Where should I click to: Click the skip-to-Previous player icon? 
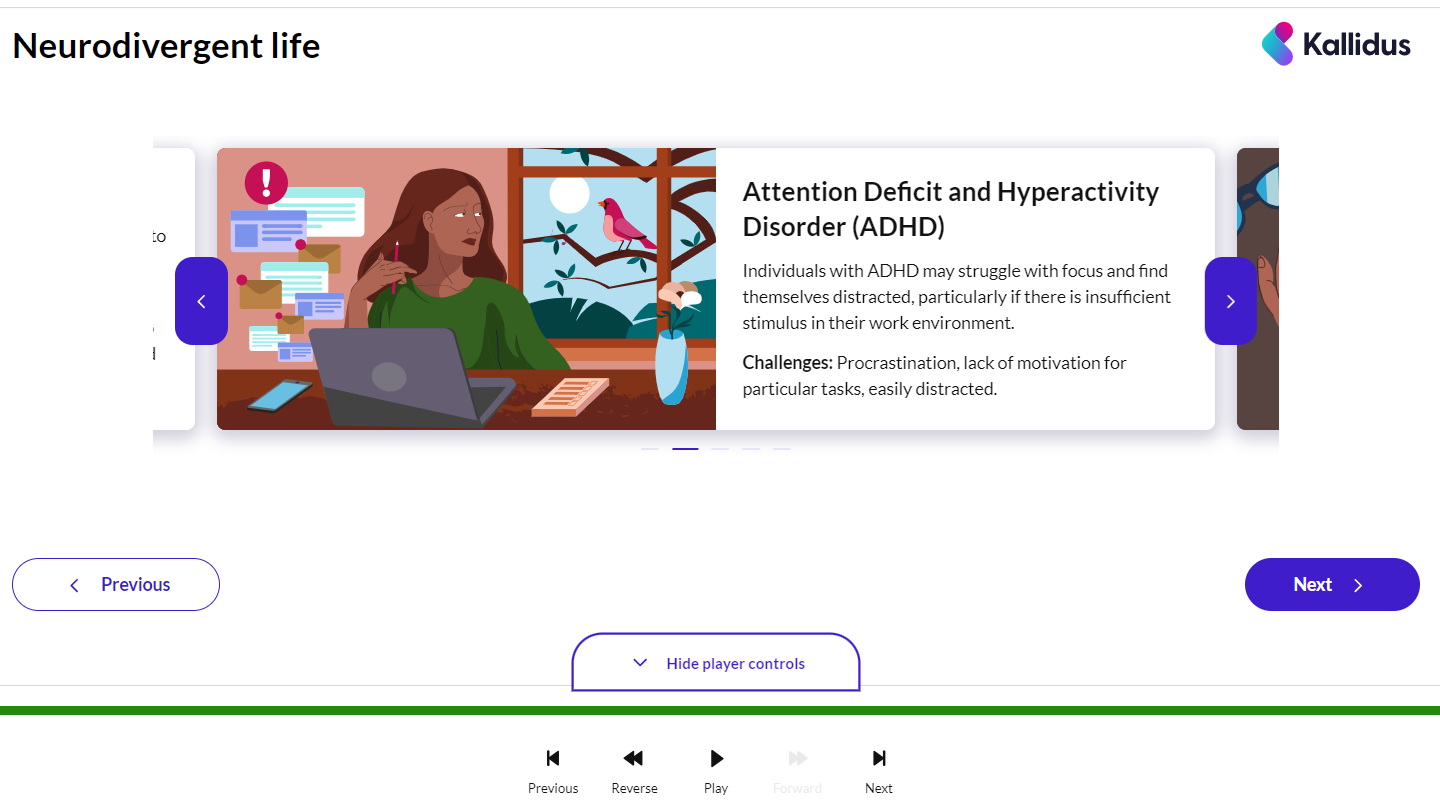pos(553,758)
